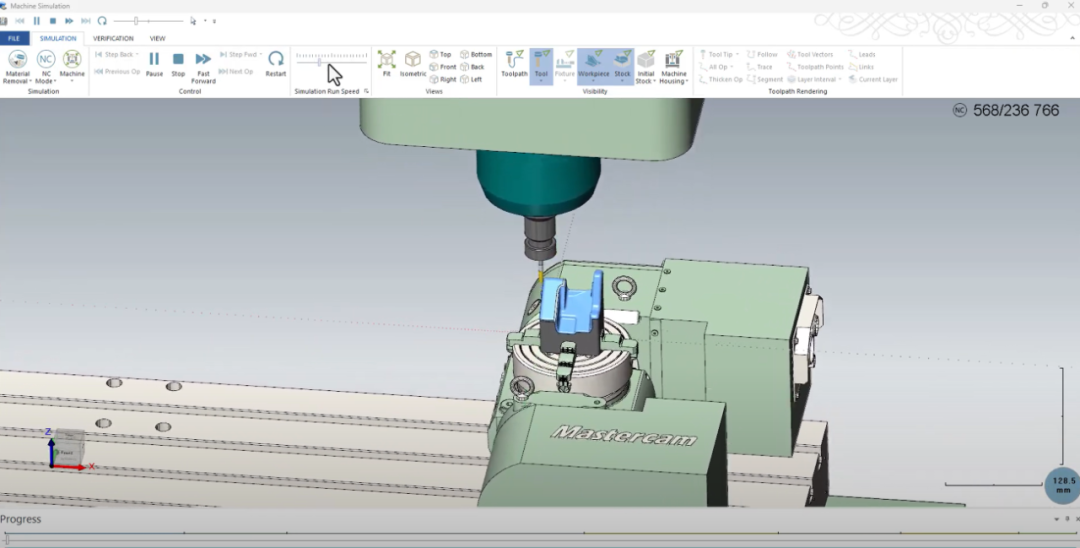Viewport: 1080px width, 548px height.
Task: Expand the Machine Housing dropdown arrow
Action: (687, 81)
